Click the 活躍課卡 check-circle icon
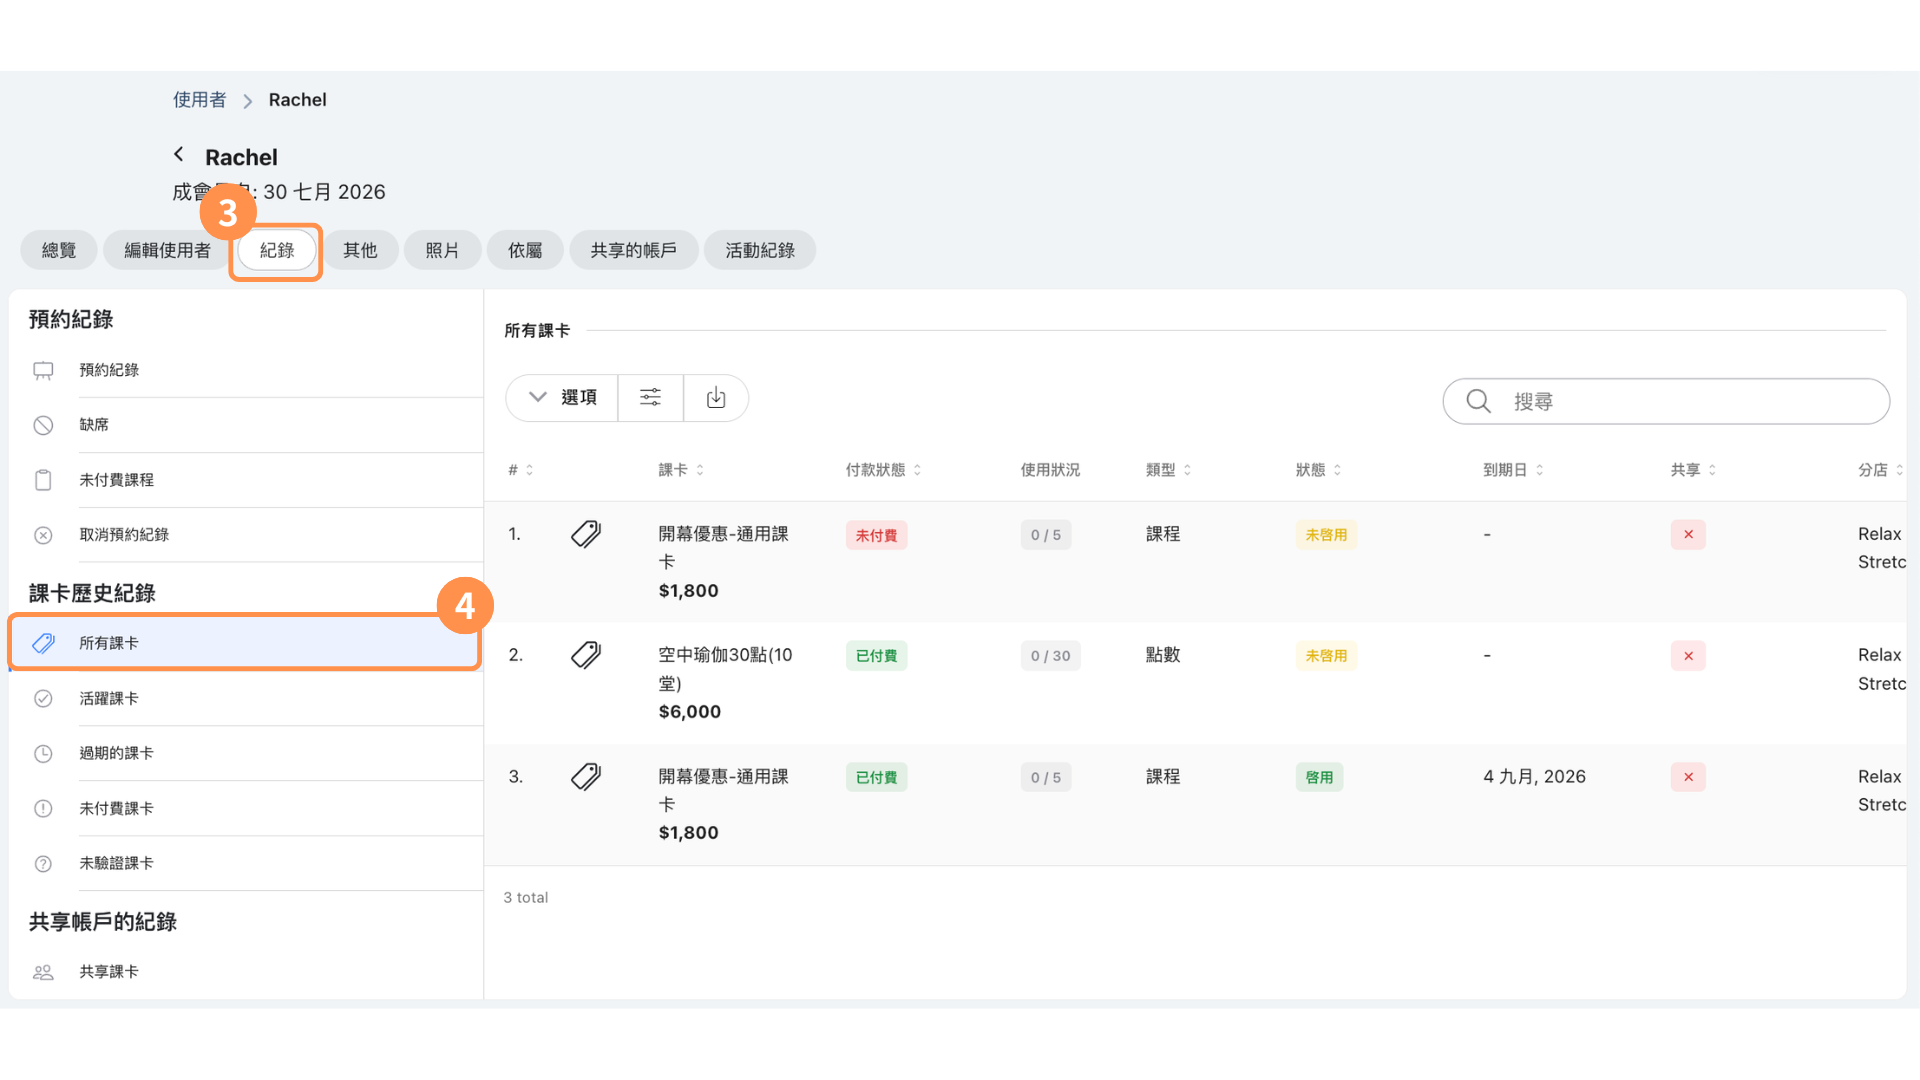1920x1080 pixels. coord(43,699)
